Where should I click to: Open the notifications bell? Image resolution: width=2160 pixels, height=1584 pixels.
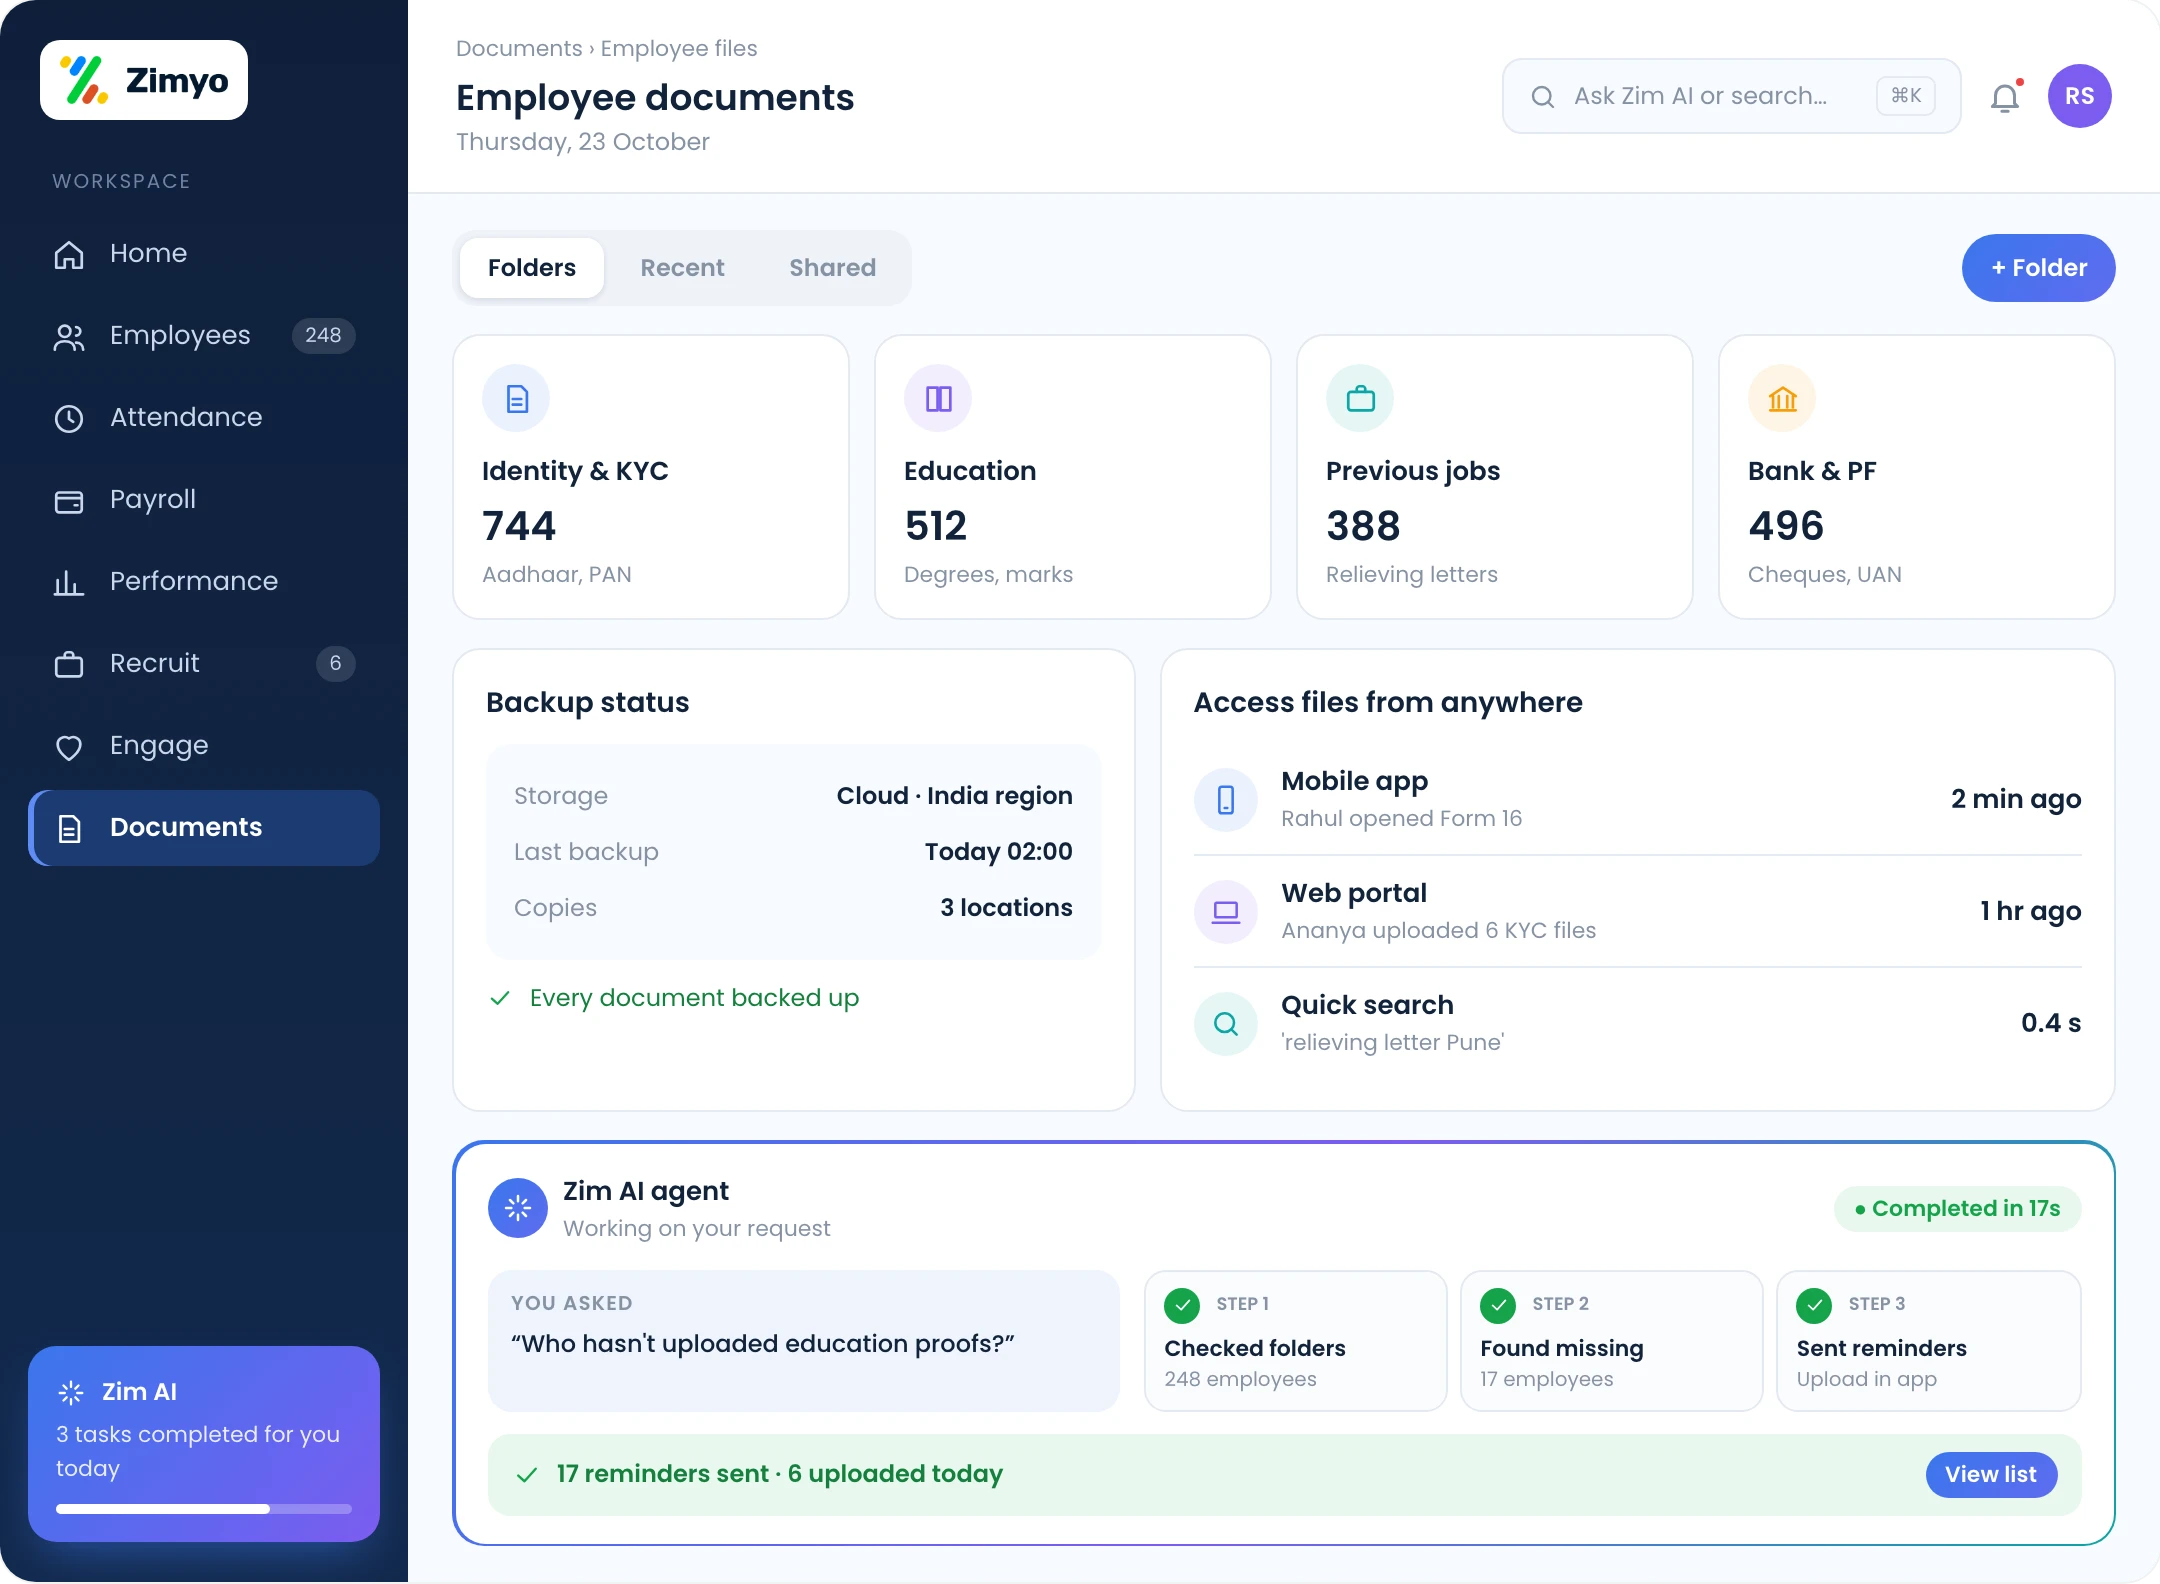click(2005, 97)
